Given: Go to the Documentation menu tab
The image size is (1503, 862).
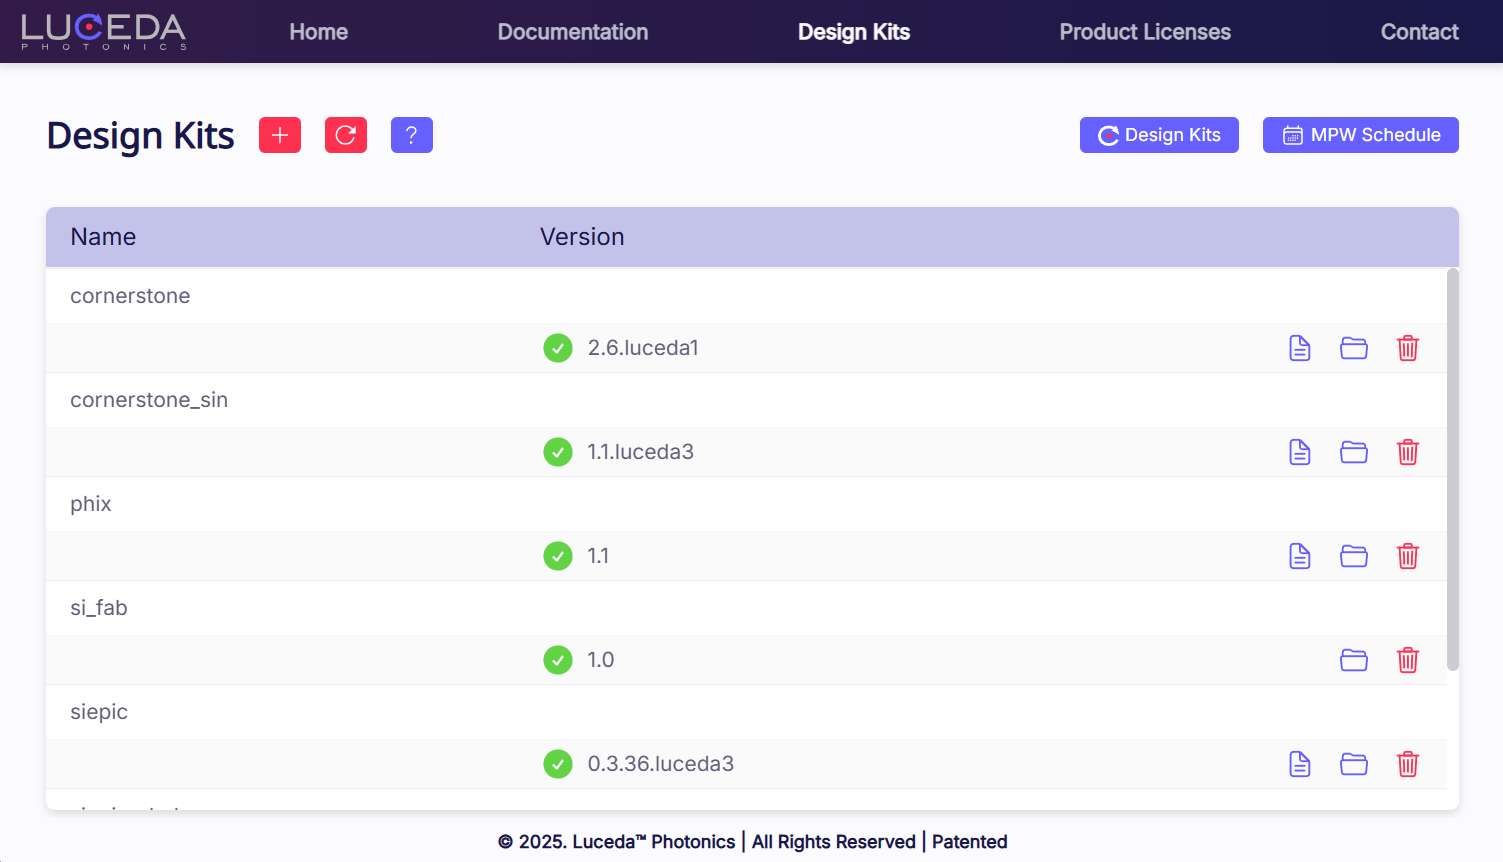Looking at the screenshot, I should pos(572,32).
